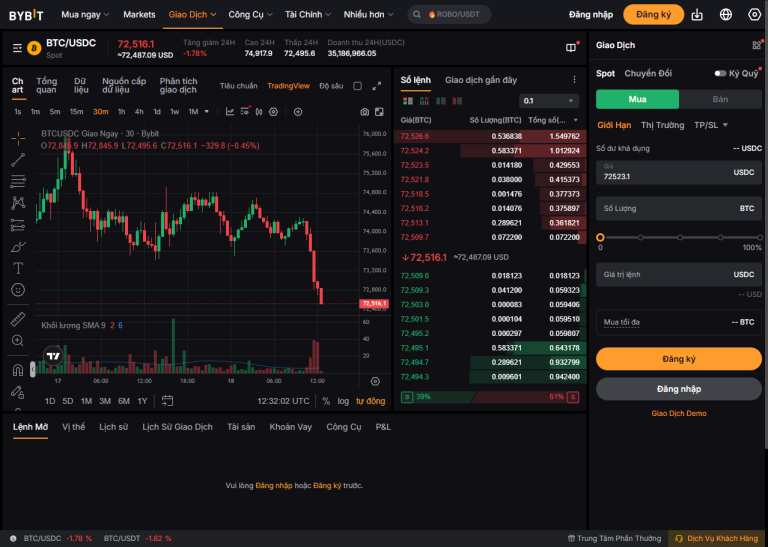
Task: Select the brush drawing tool
Action: tap(18, 246)
